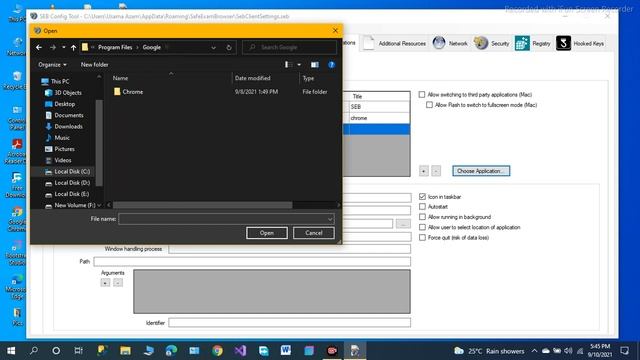640x360 pixels.
Task: Click the Open button
Action: (267, 233)
